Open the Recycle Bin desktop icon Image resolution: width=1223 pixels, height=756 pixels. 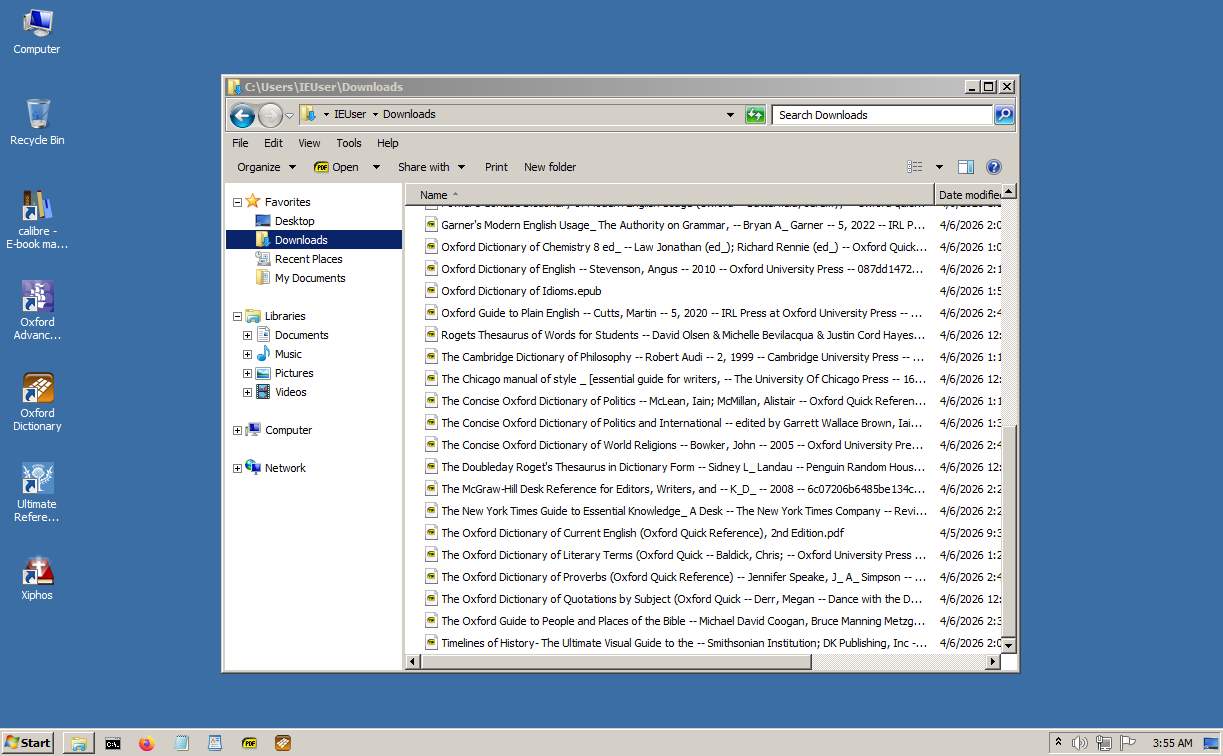[37, 122]
